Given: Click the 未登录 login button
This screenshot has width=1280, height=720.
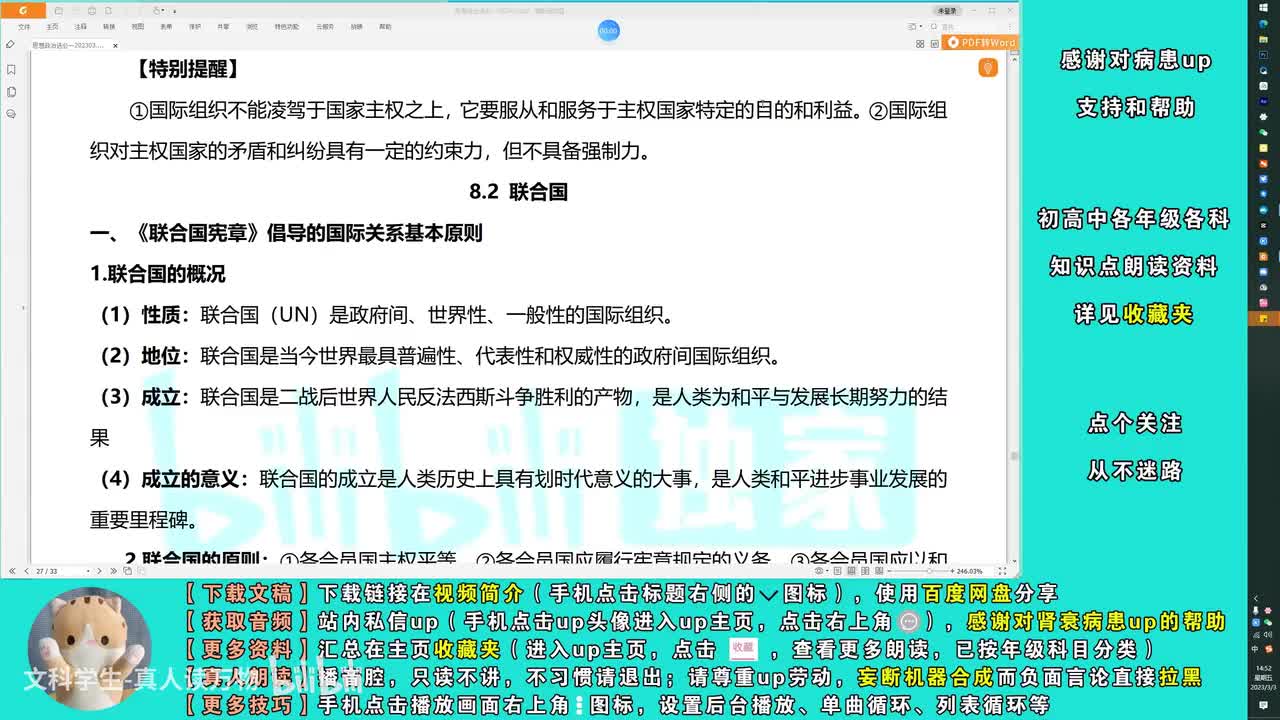Looking at the screenshot, I should pyautogui.click(x=947, y=11).
